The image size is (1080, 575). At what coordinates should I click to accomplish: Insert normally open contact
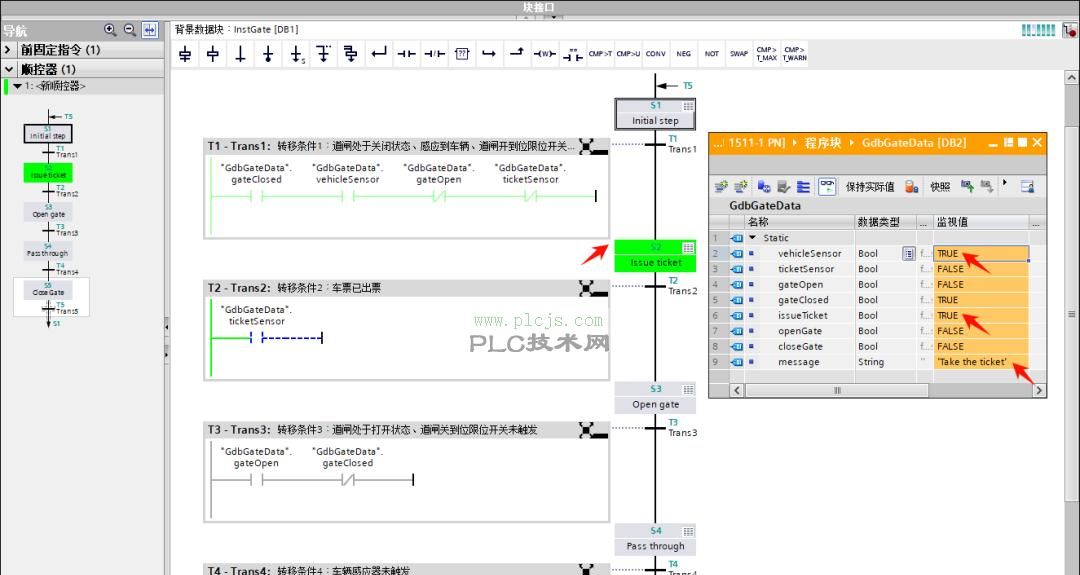coord(406,54)
